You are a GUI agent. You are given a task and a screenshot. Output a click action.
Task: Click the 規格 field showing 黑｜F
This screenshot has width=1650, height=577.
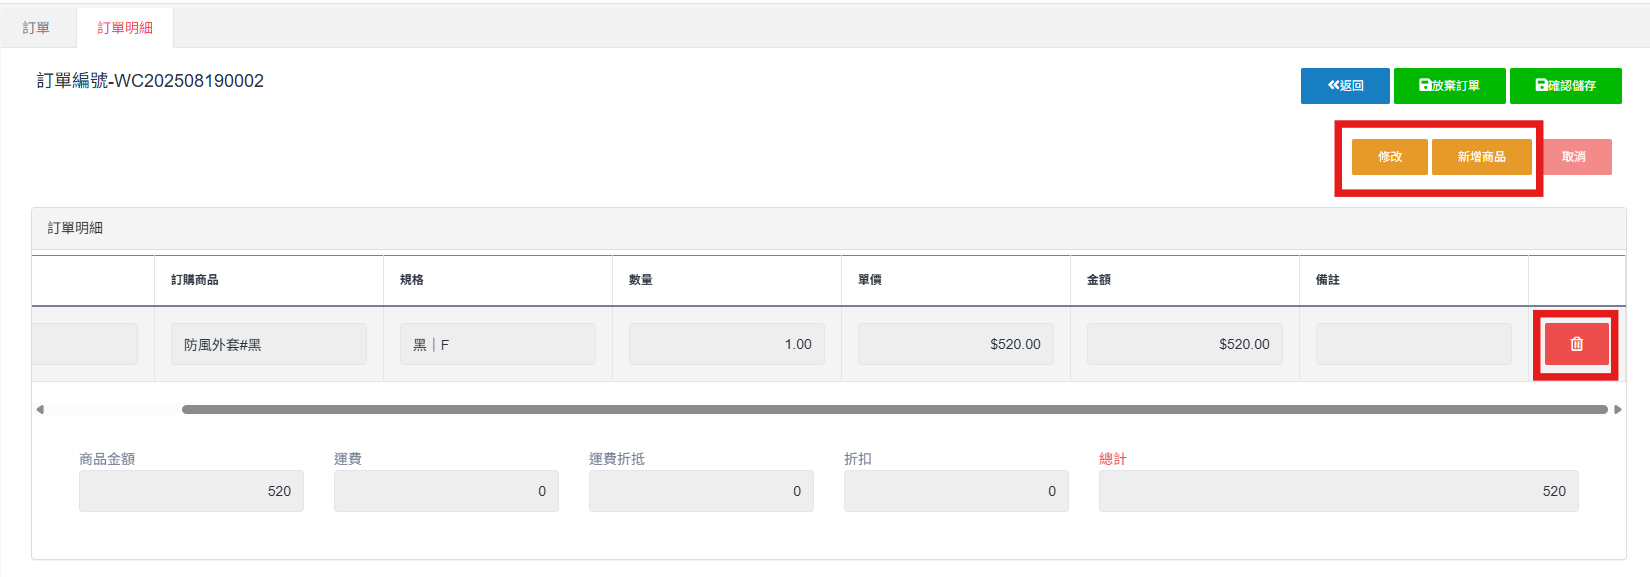click(498, 344)
